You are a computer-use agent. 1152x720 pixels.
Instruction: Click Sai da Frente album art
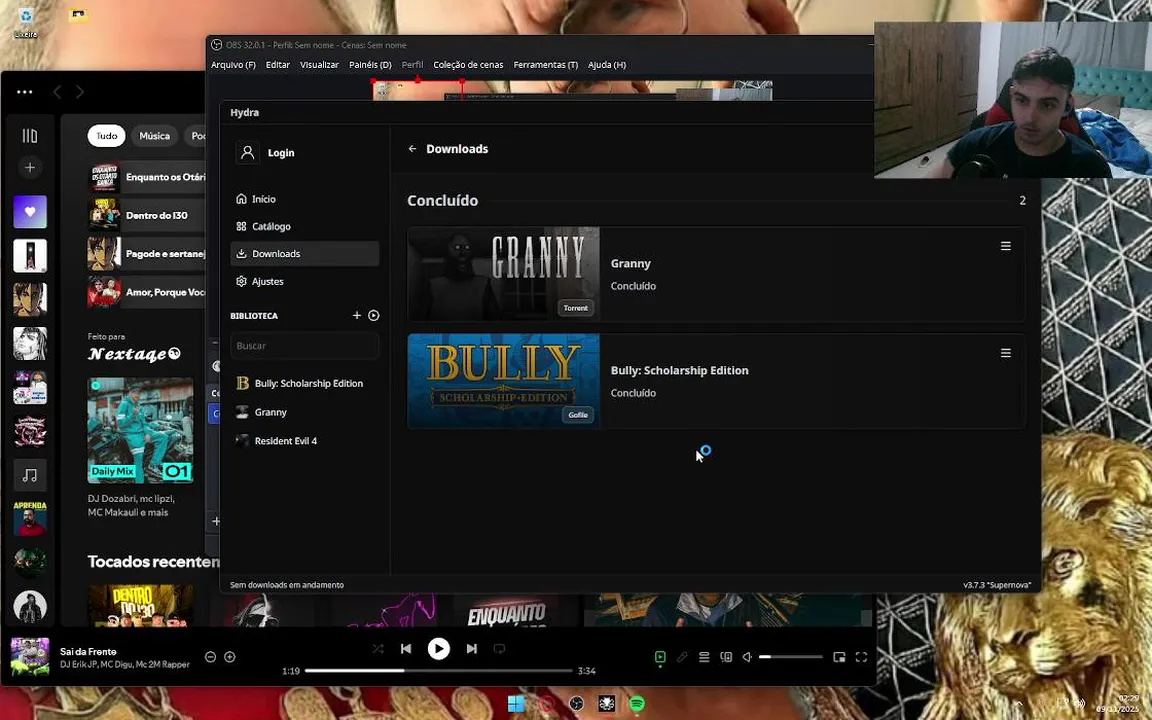click(30, 657)
